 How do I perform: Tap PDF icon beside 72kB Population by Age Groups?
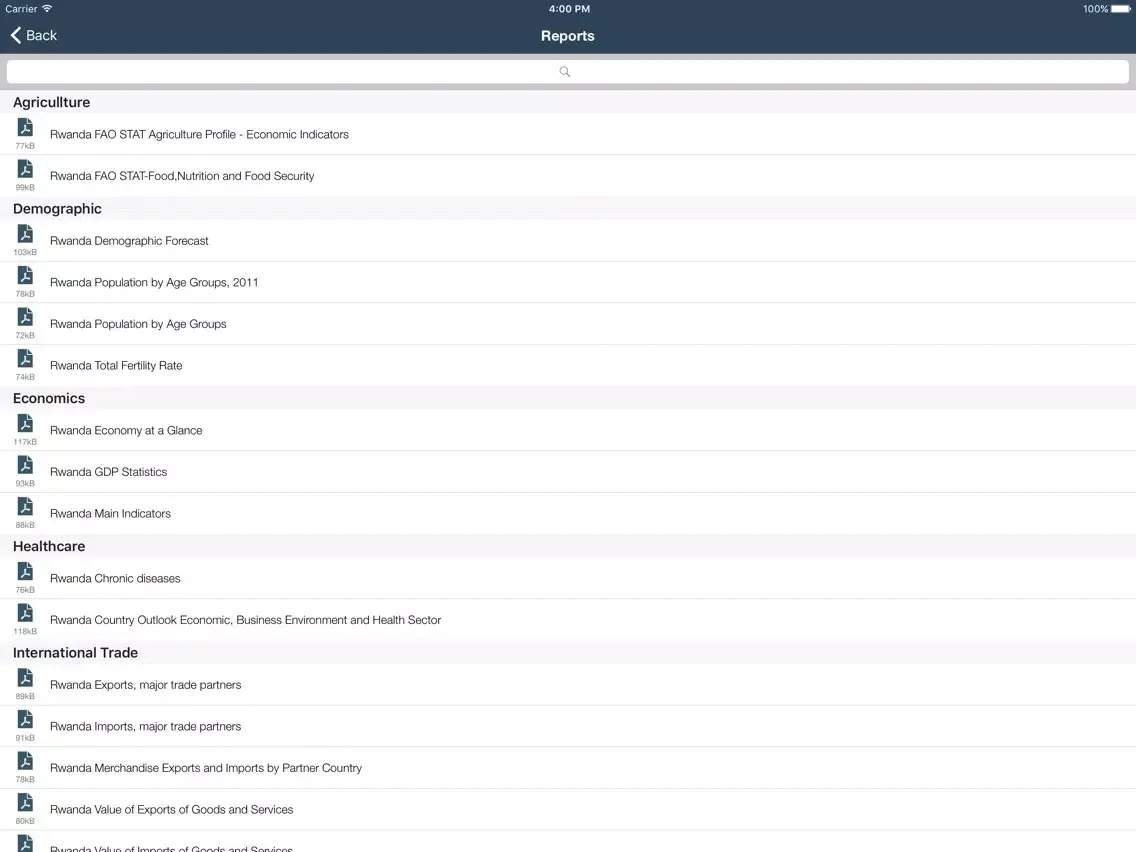point(25,317)
